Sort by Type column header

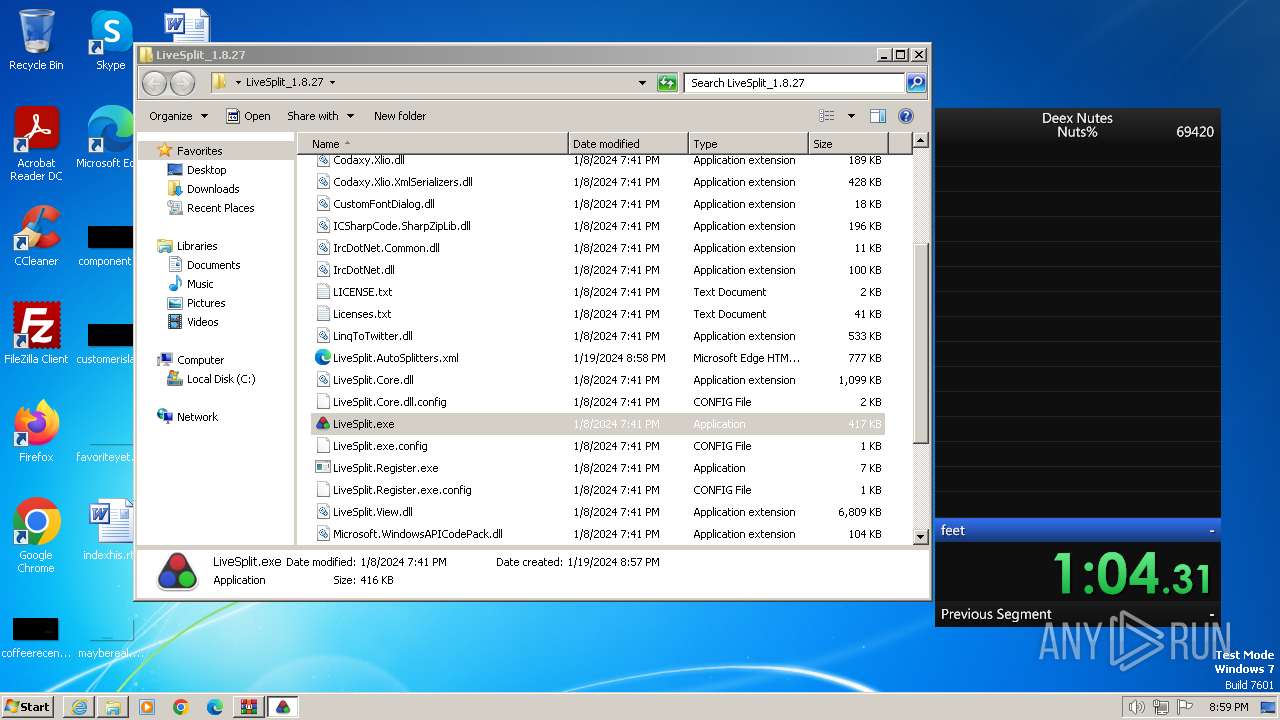(x=748, y=144)
